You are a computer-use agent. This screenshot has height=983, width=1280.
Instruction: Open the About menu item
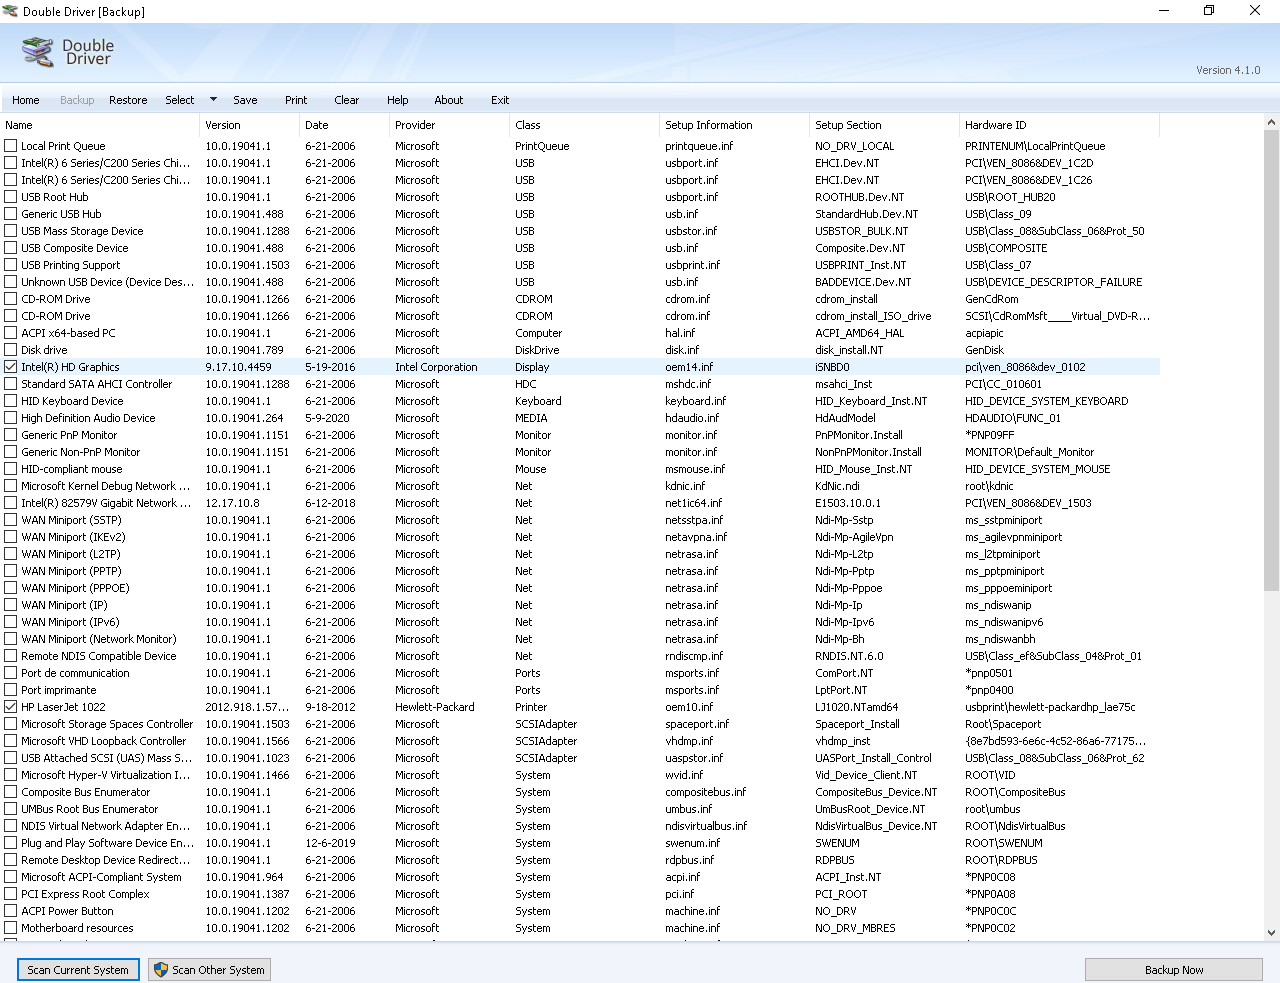pyautogui.click(x=448, y=100)
